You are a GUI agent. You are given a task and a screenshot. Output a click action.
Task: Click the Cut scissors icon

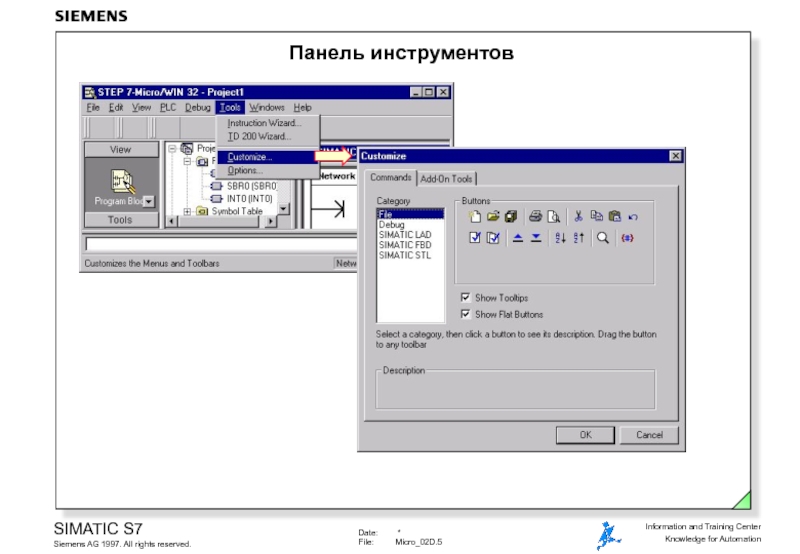578,217
